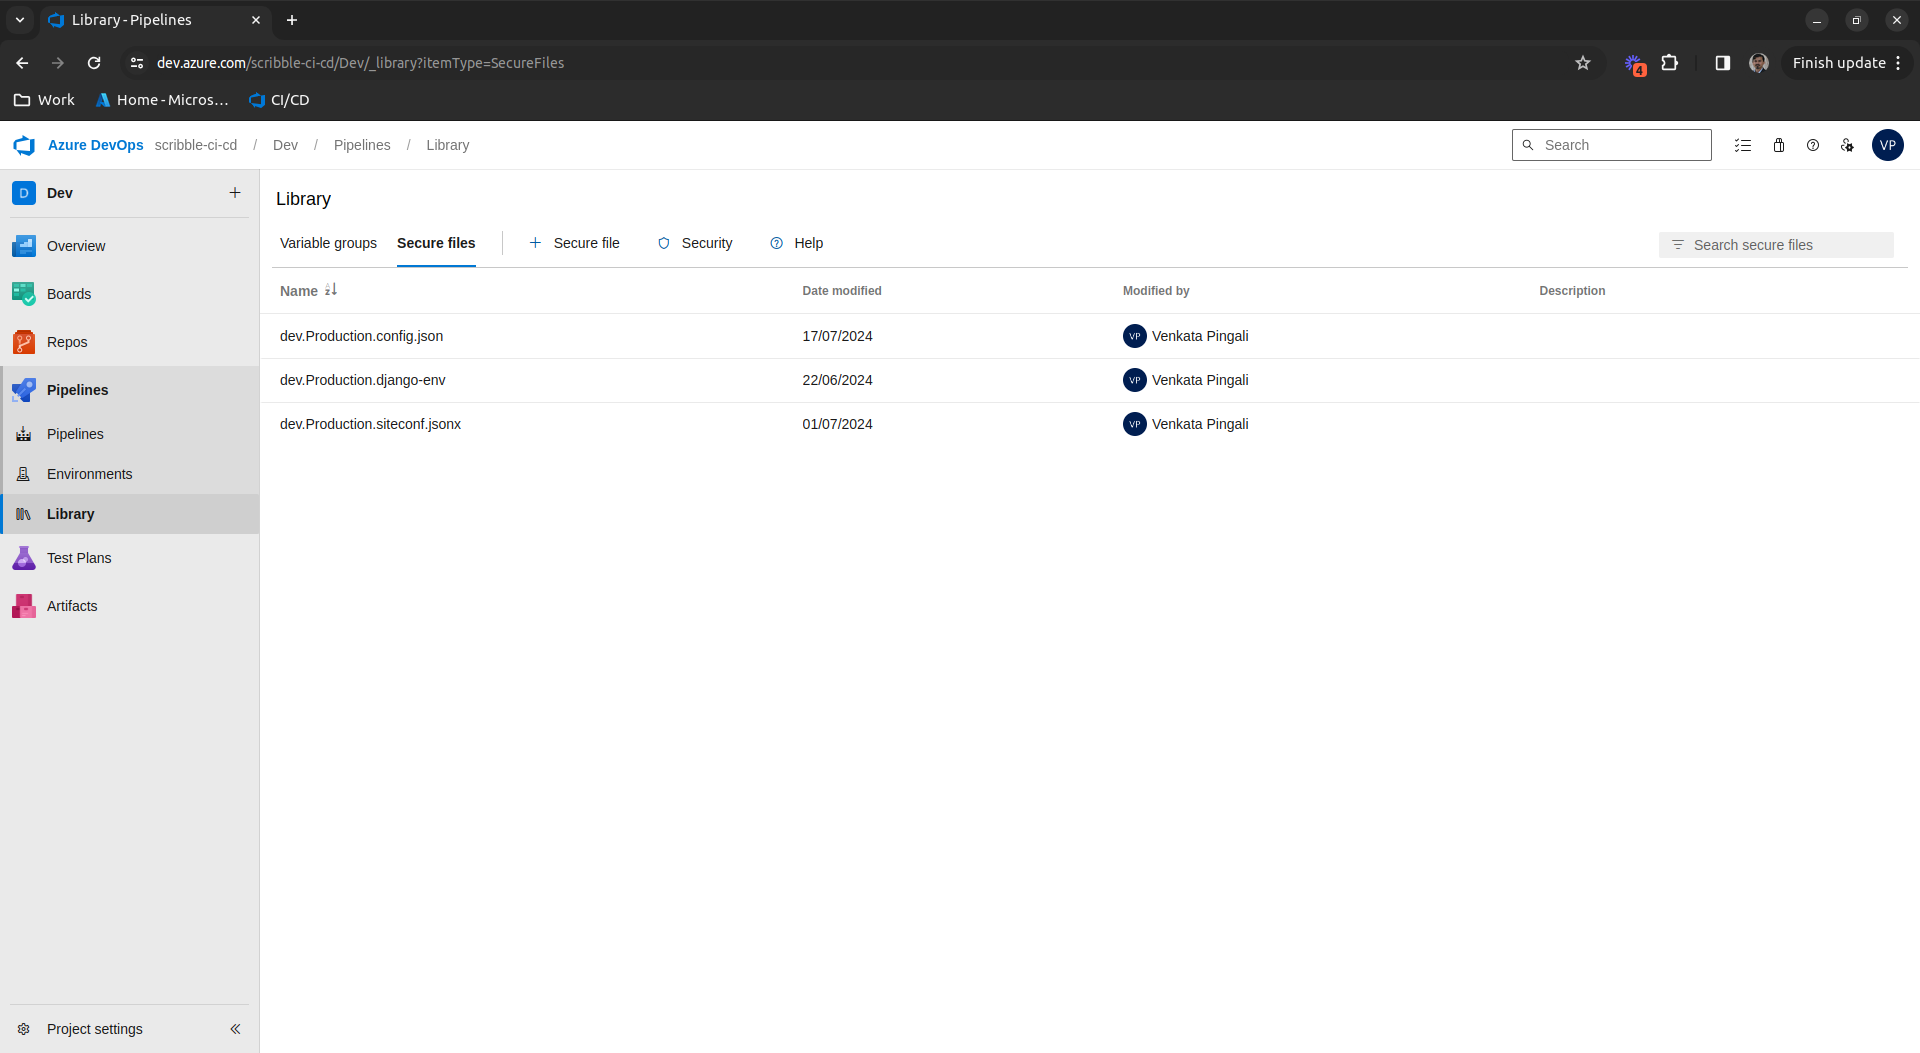Open the VP account avatar menu
Image resolution: width=1920 pixels, height=1053 pixels.
pos(1888,145)
